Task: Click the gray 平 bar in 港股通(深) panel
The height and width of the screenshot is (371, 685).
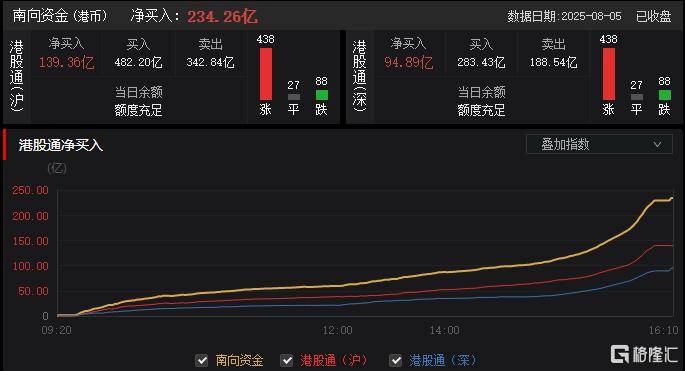Action: [637, 97]
